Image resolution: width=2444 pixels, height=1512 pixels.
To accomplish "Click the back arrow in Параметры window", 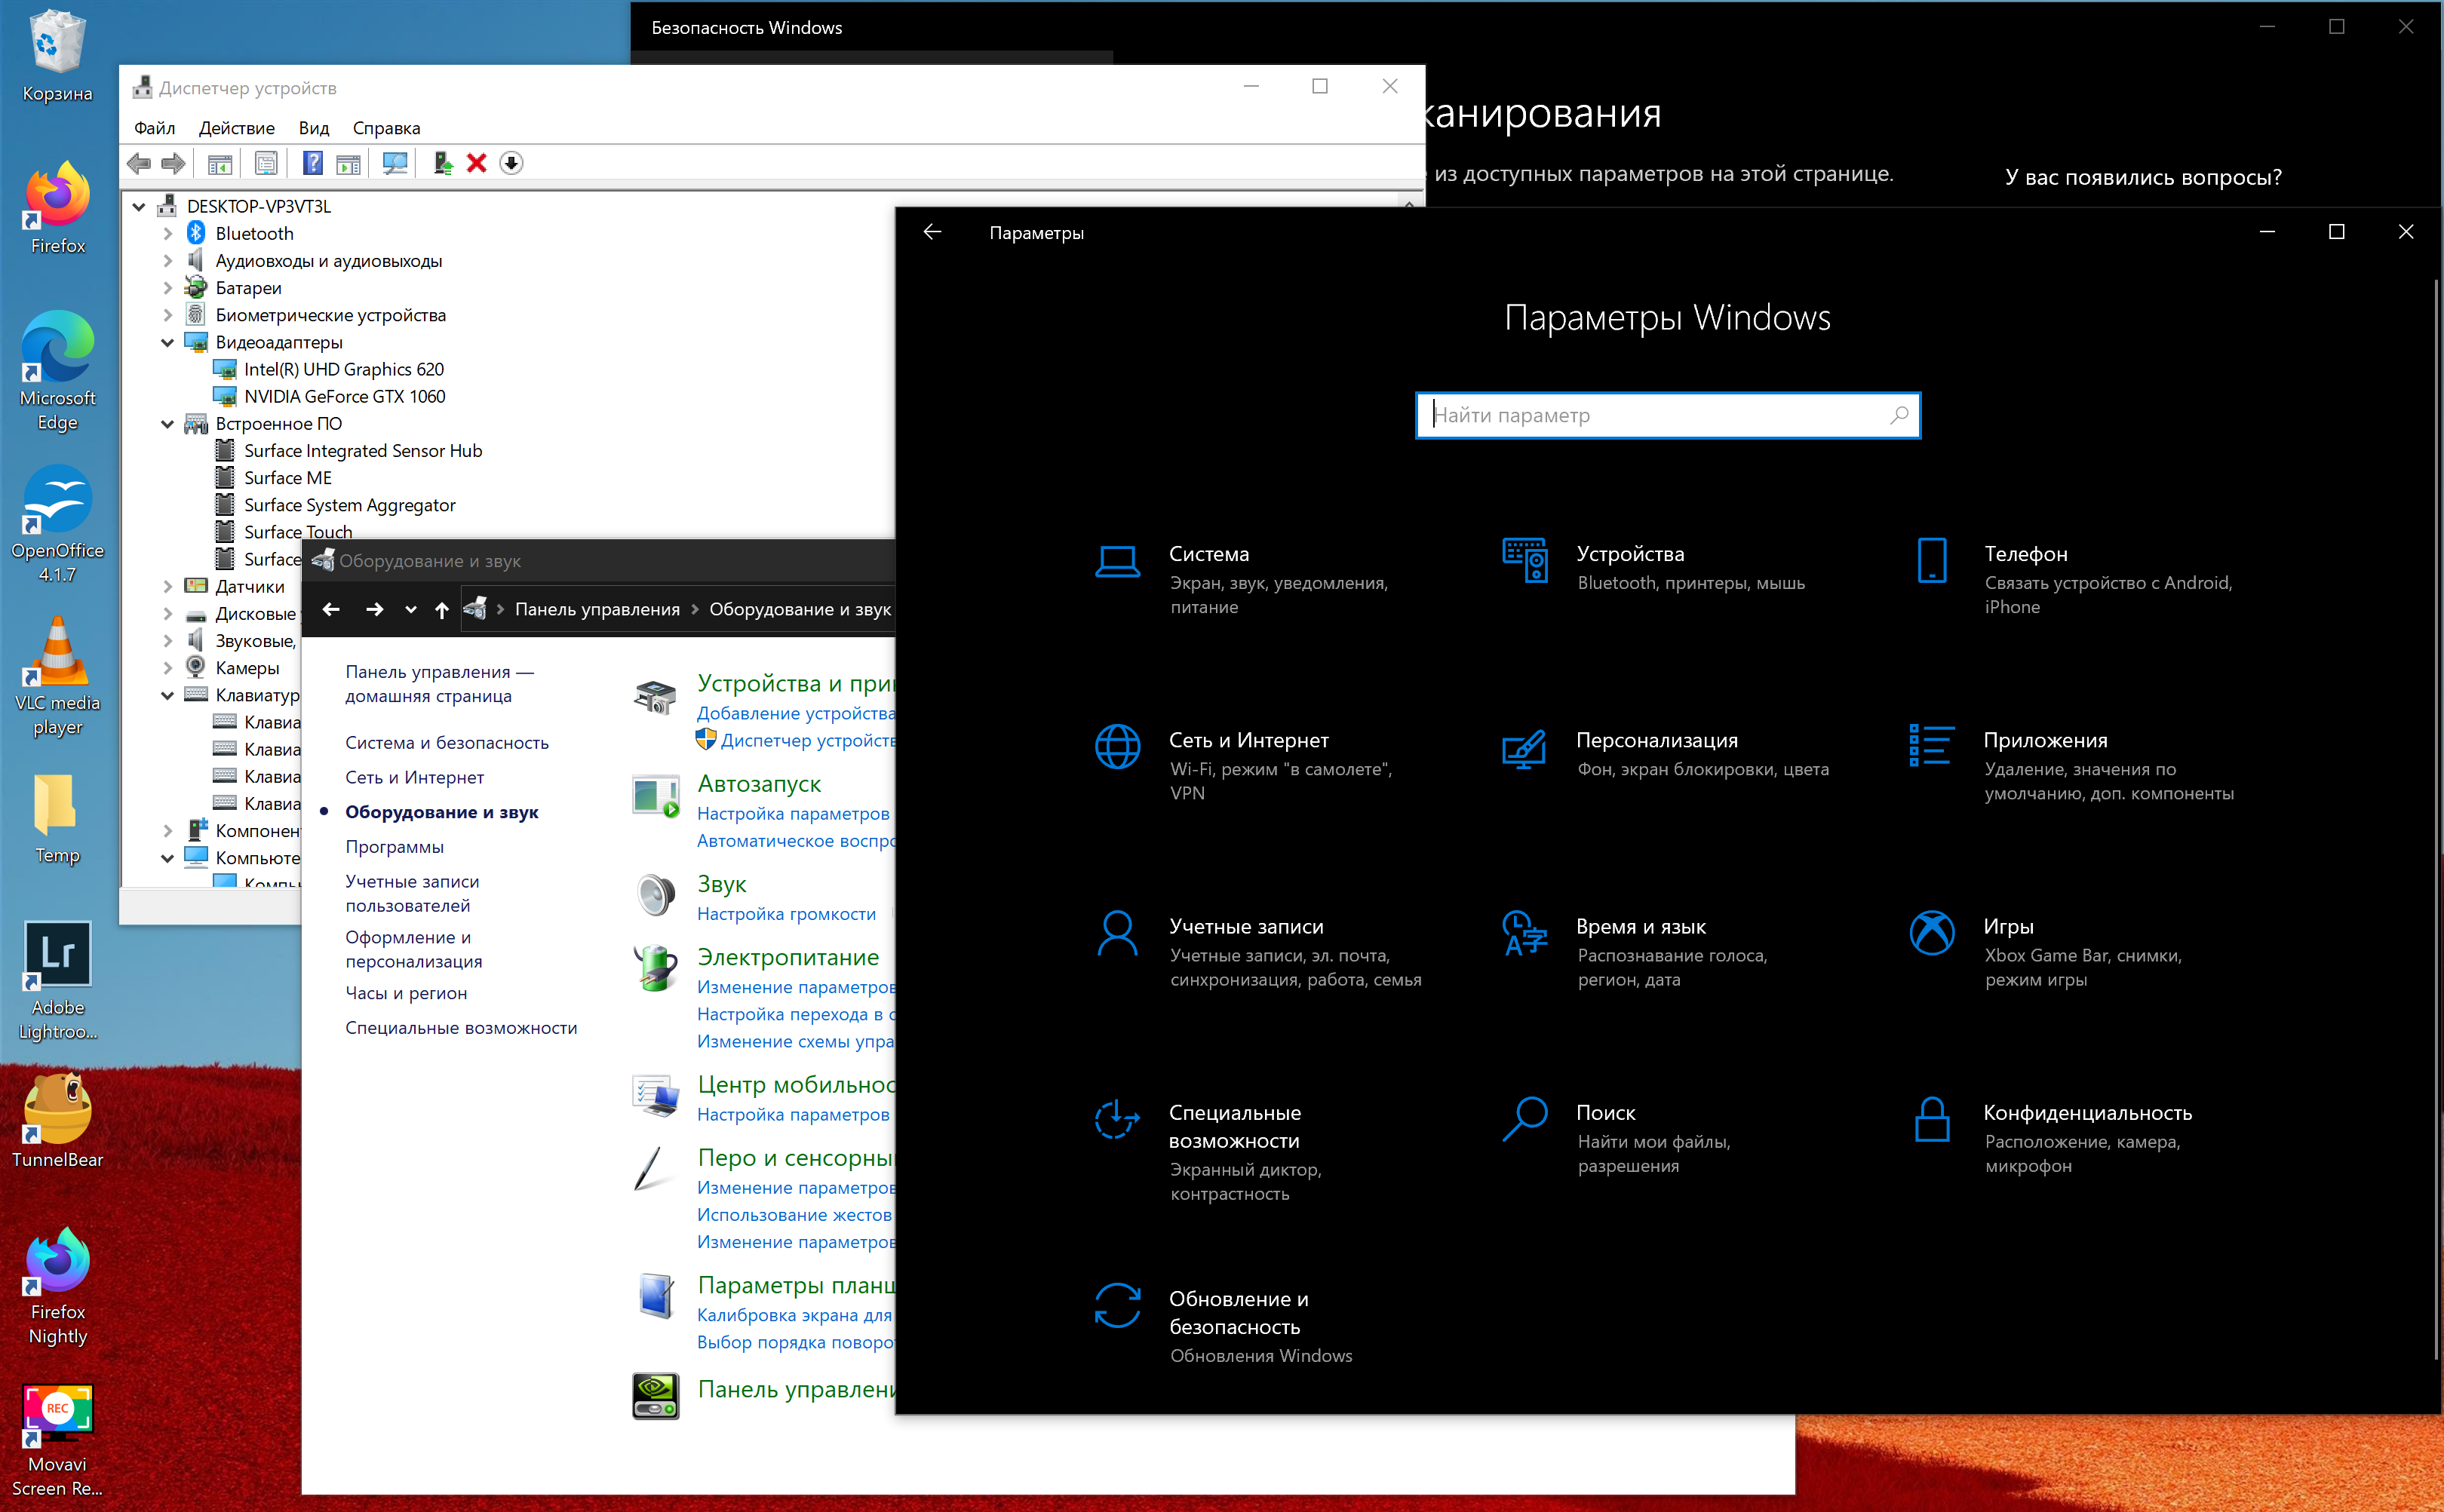I will pos(932,232).
